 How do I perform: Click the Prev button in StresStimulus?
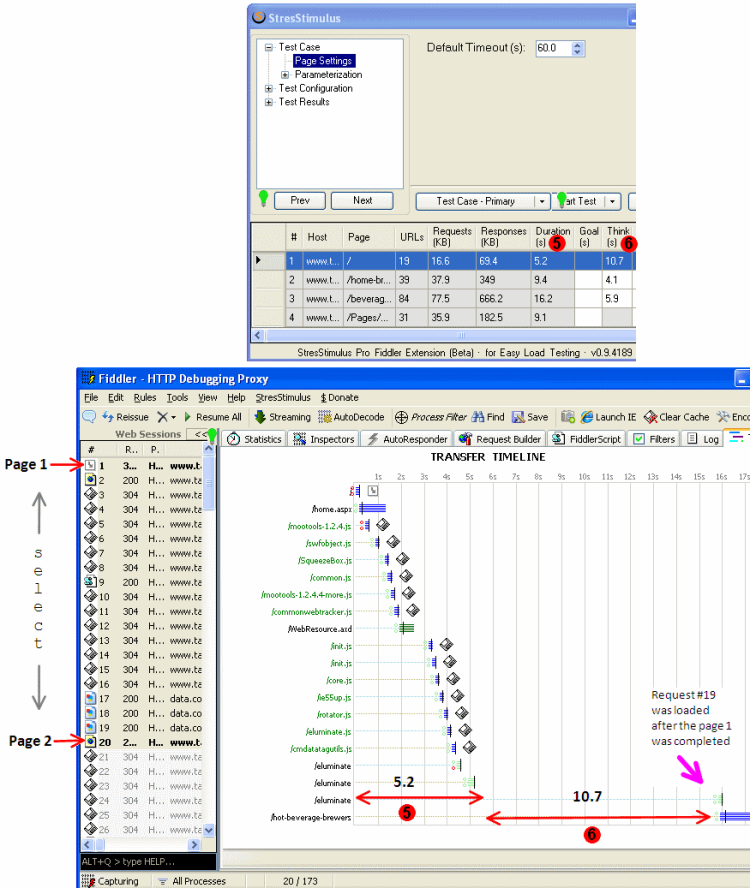pos(300,200)
